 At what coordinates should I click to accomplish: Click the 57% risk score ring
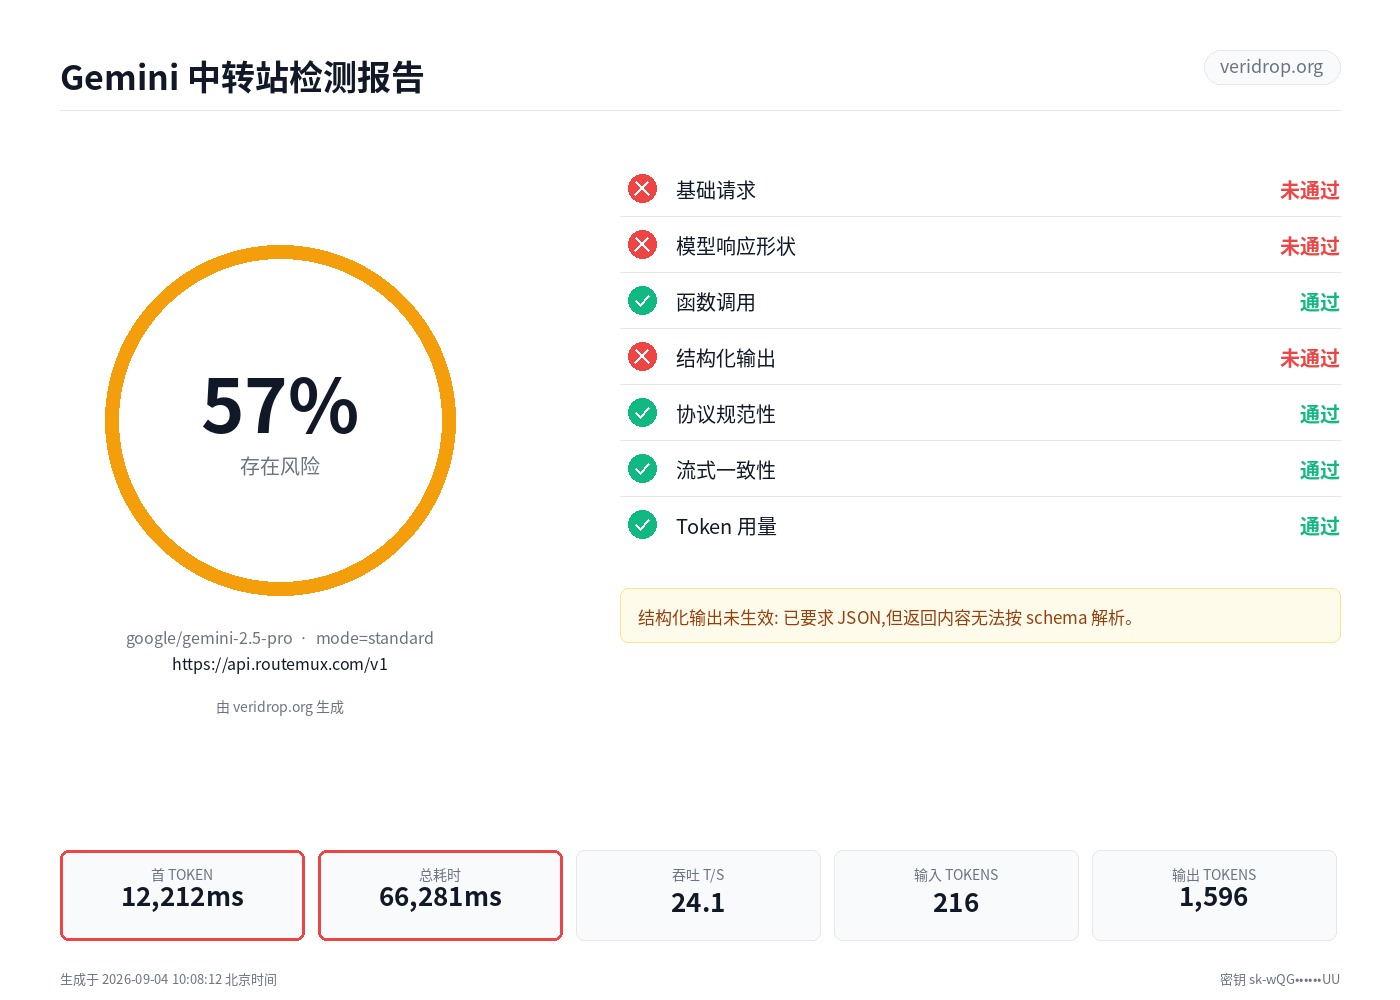(280, 420)
